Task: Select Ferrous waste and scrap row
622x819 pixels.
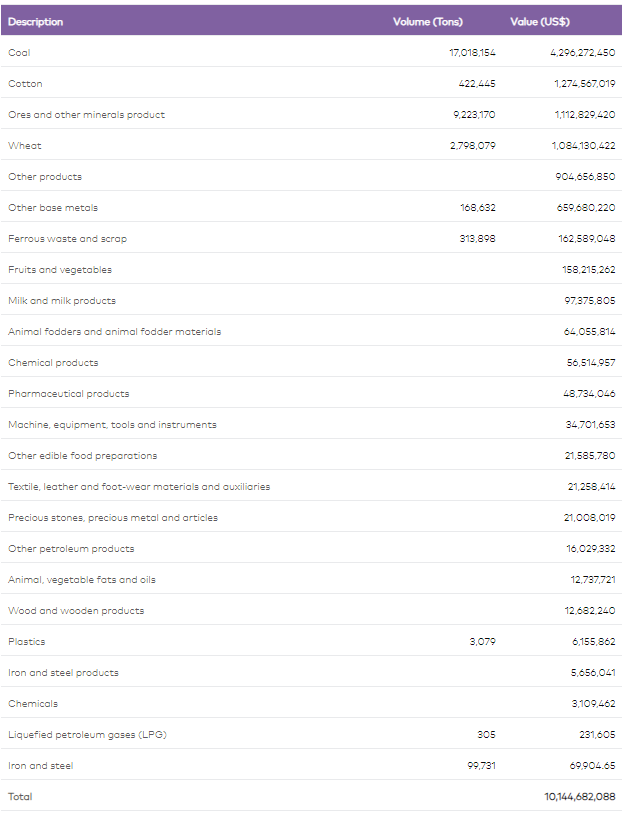Action: click(311, 239)
